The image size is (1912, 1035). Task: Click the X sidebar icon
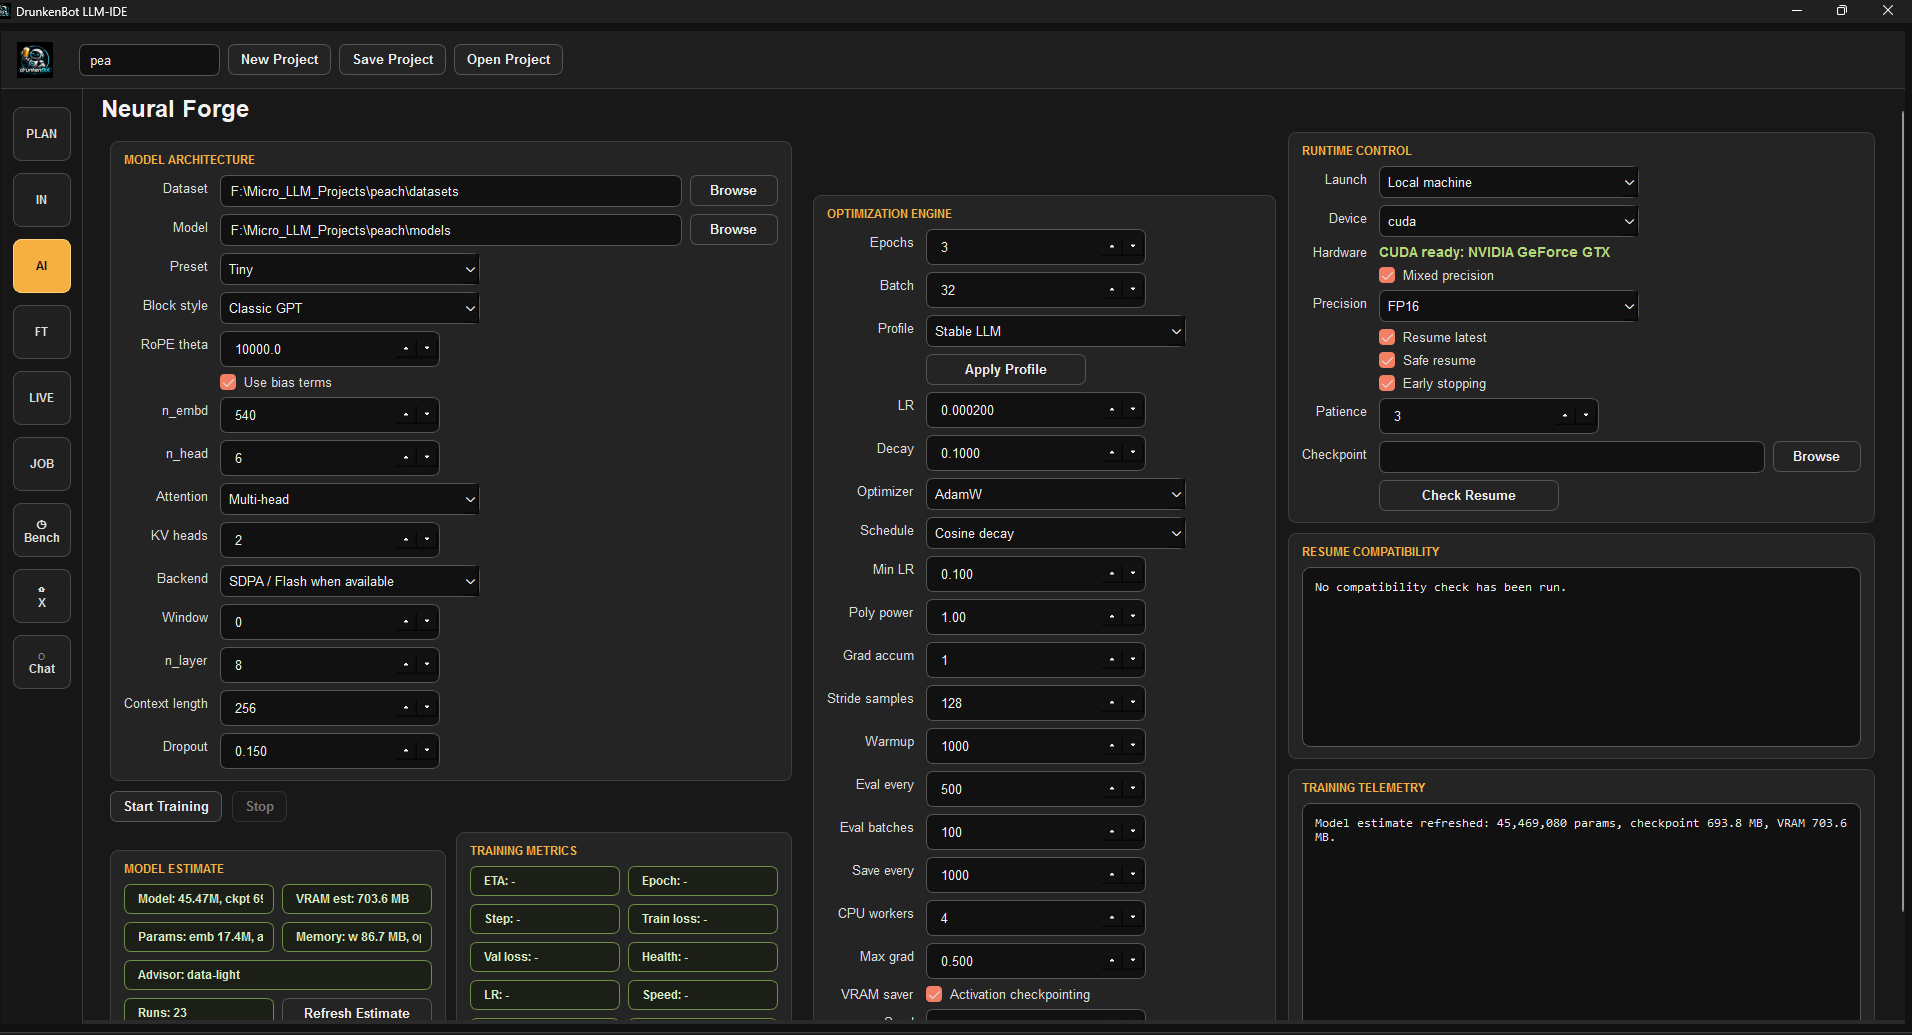point(42,596)
